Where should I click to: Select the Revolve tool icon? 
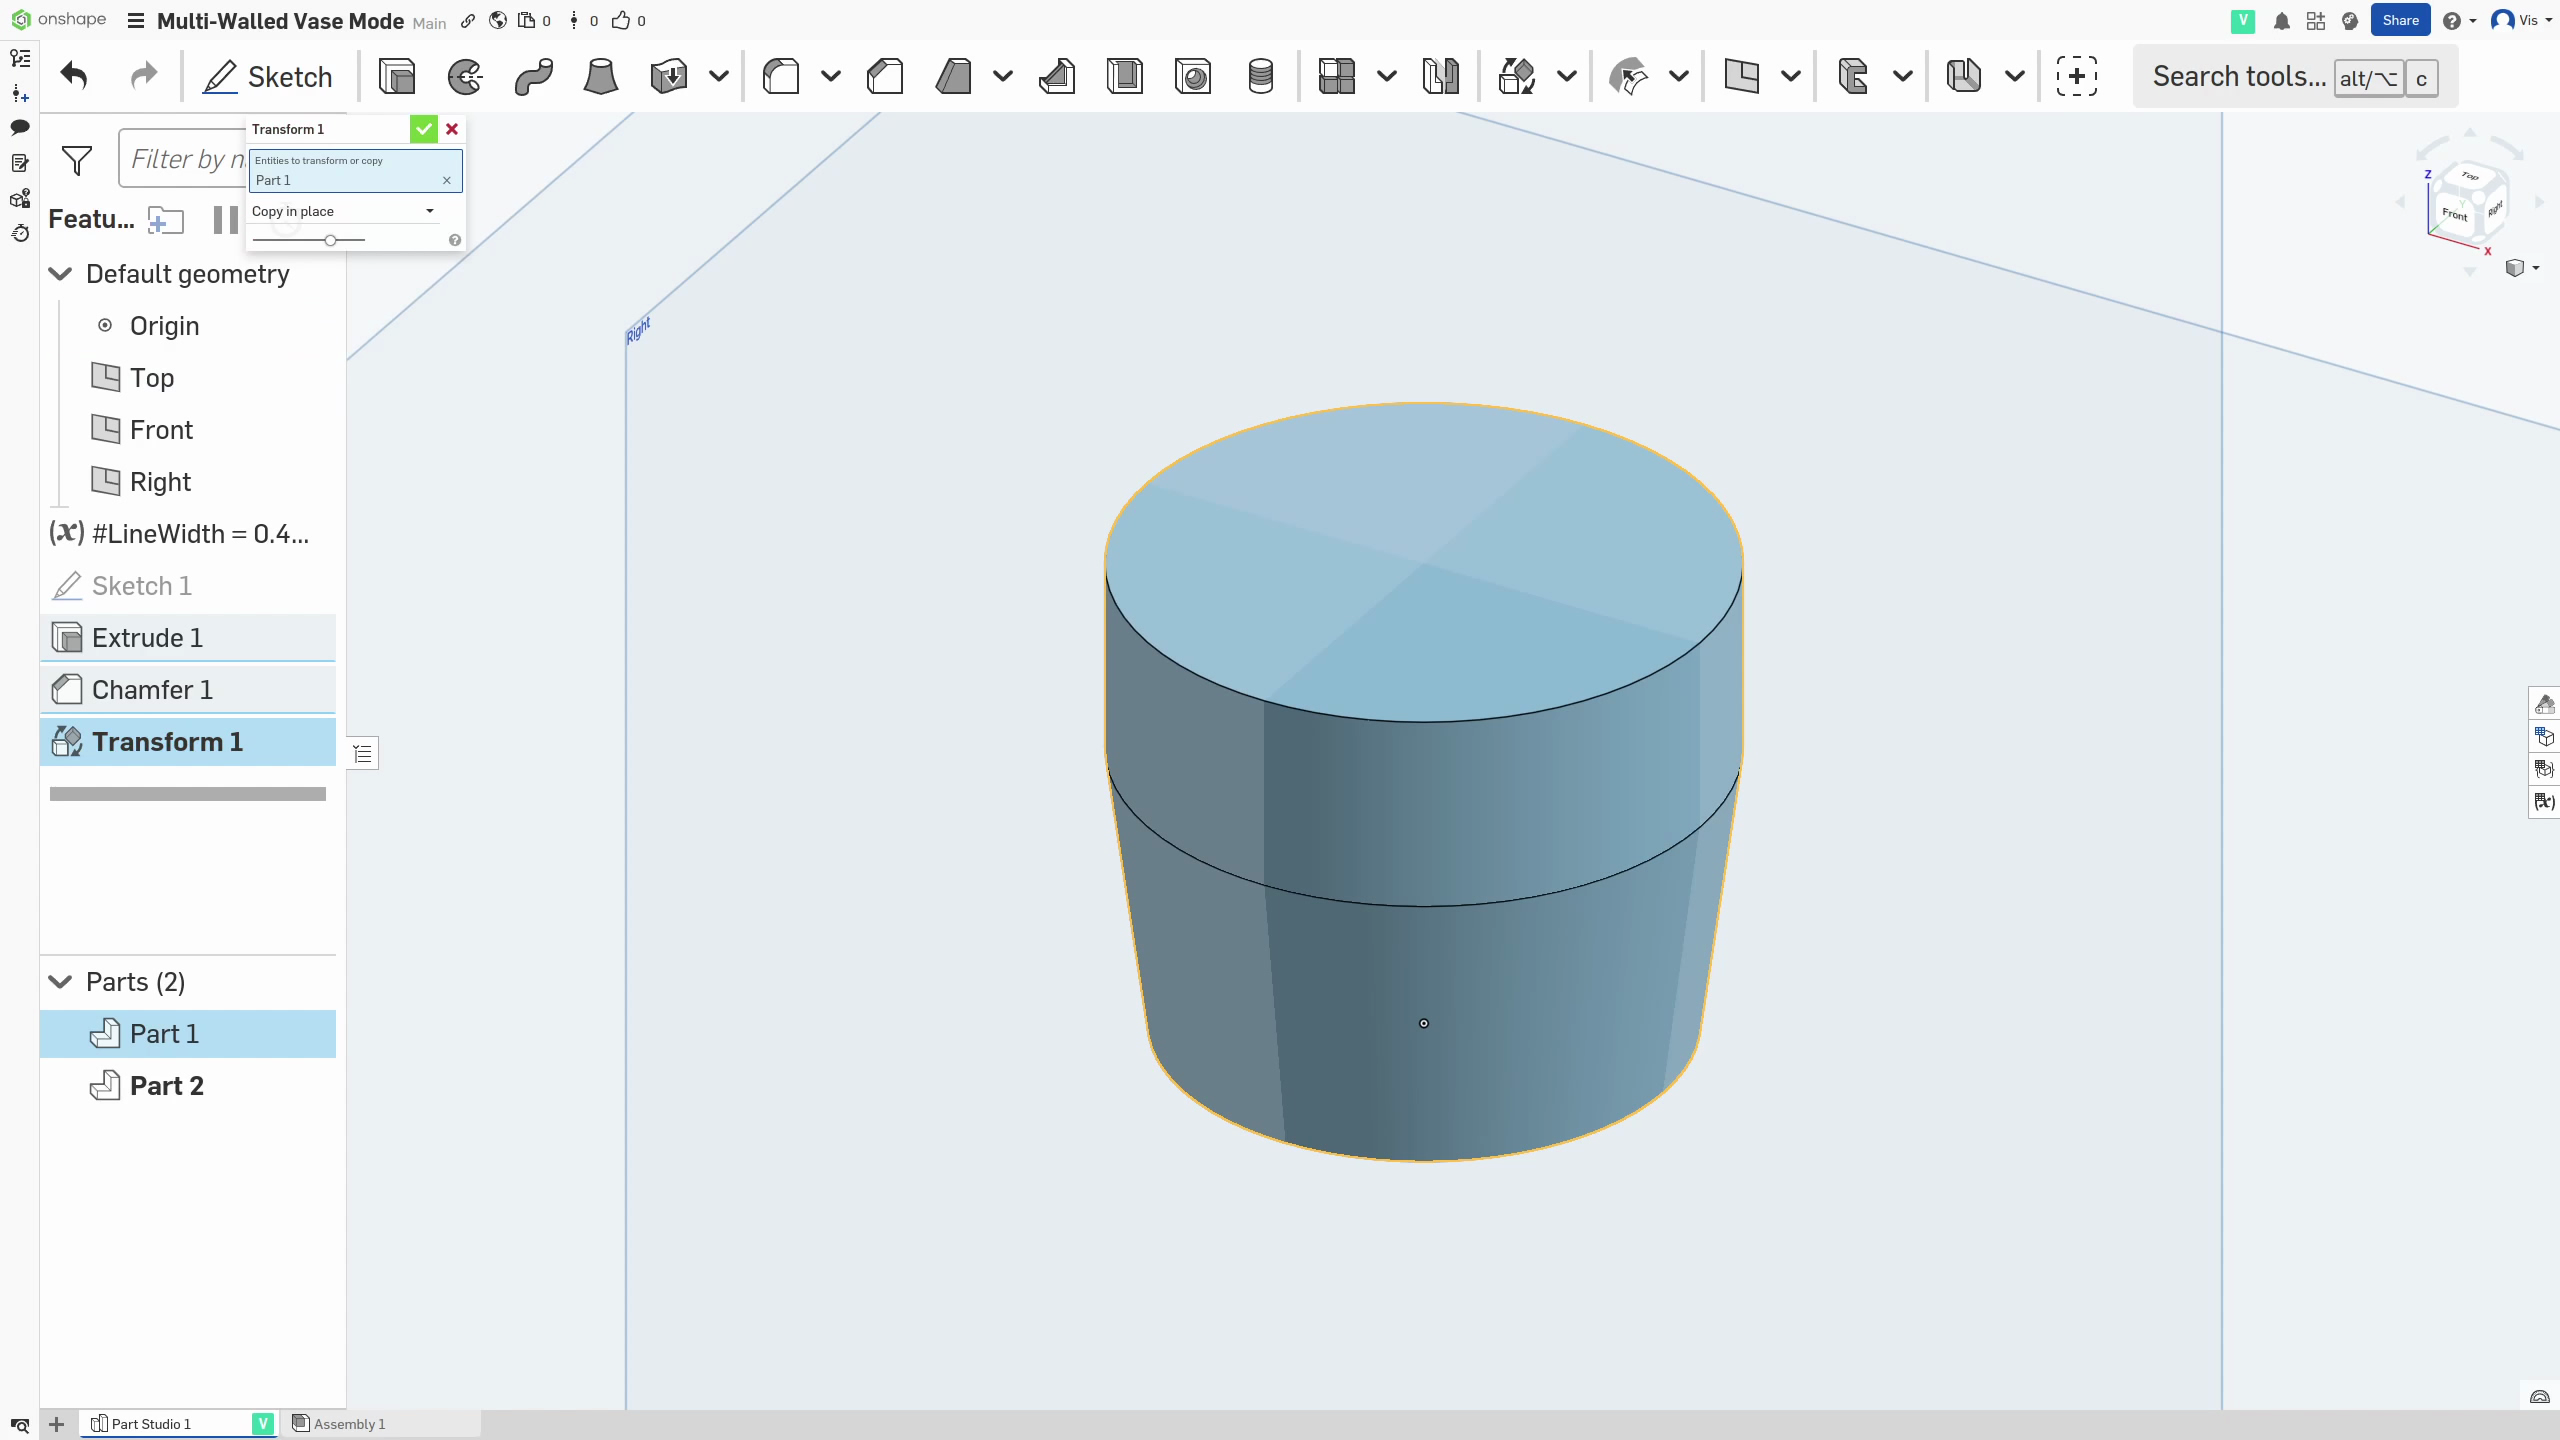click(465, 76)
